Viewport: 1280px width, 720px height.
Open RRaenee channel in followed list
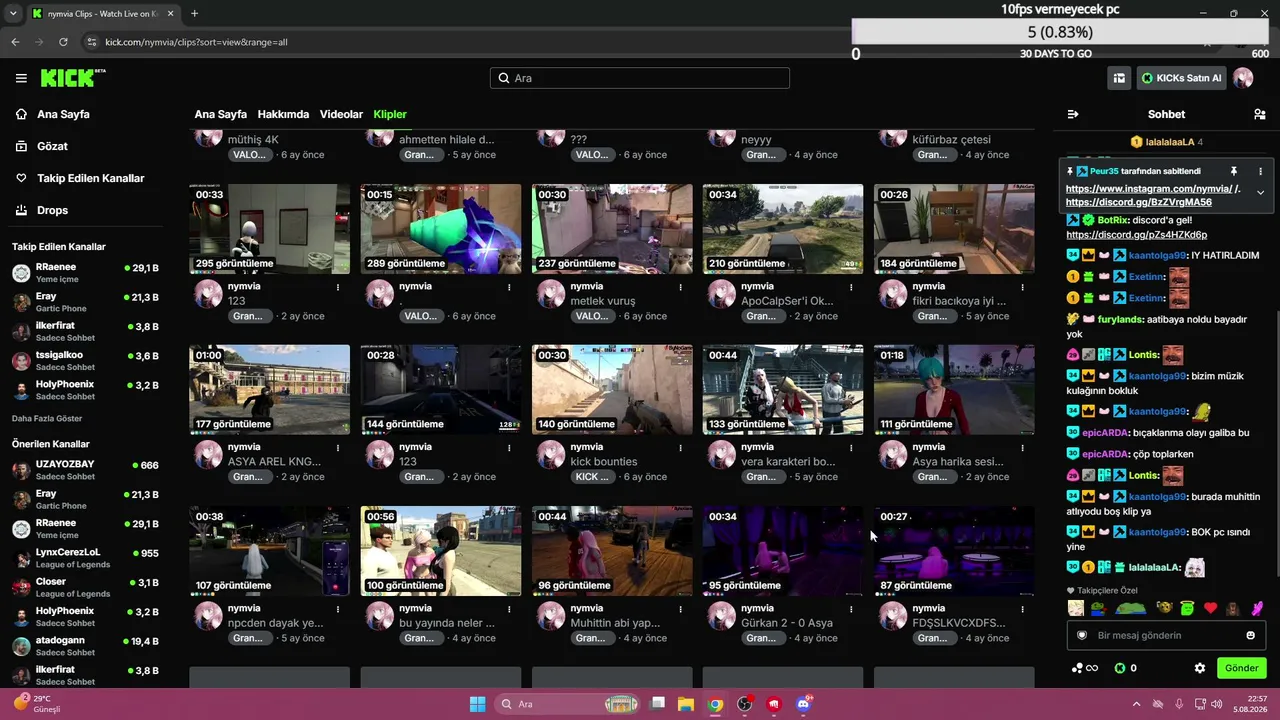coord(85,272)
